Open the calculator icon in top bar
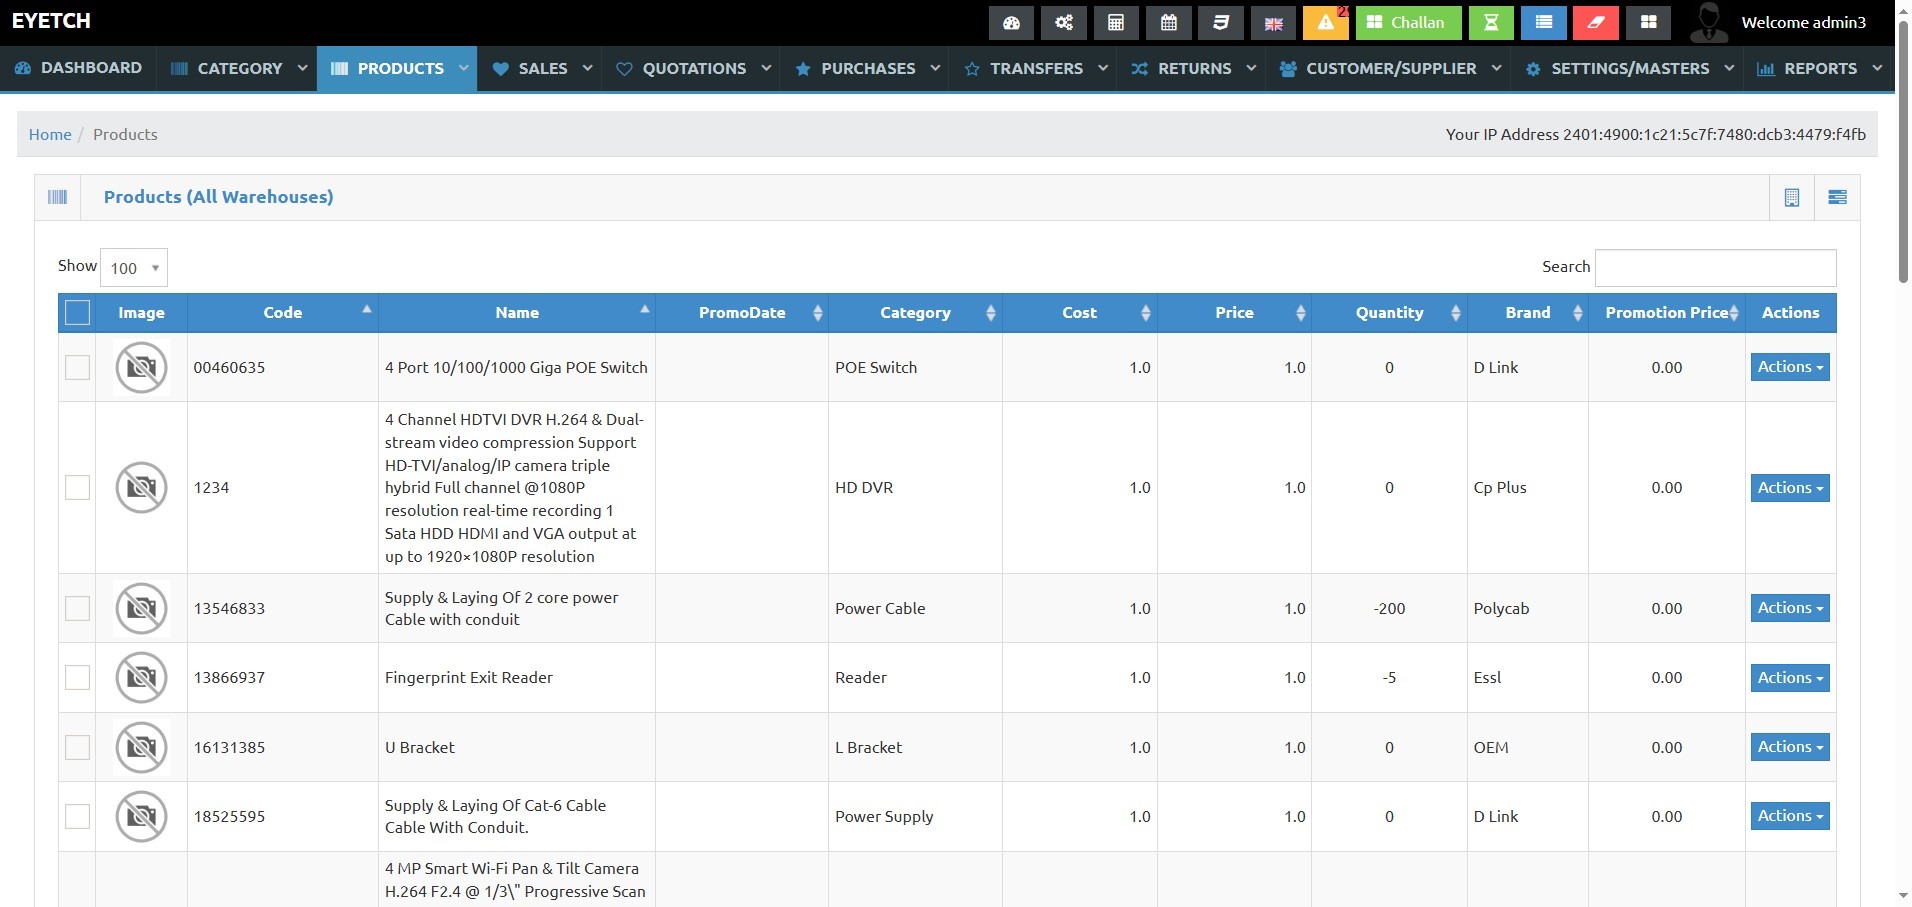This screenshot has width=1912, height=907. click(1116, 22)
